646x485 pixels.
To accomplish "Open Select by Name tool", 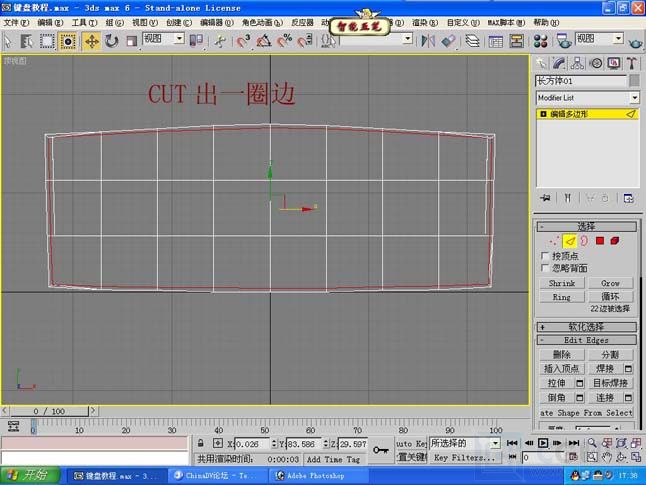I will pos(27,41).
